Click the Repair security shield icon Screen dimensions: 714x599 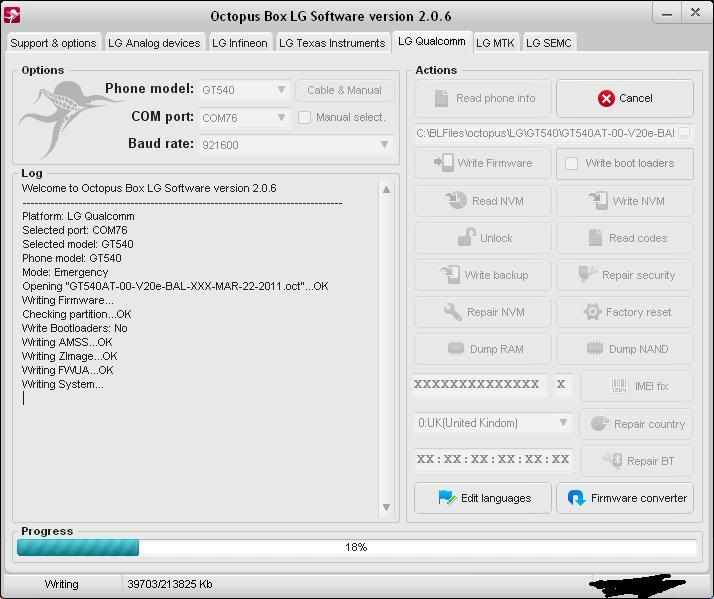pyautogui.click(x=587, y=274)
